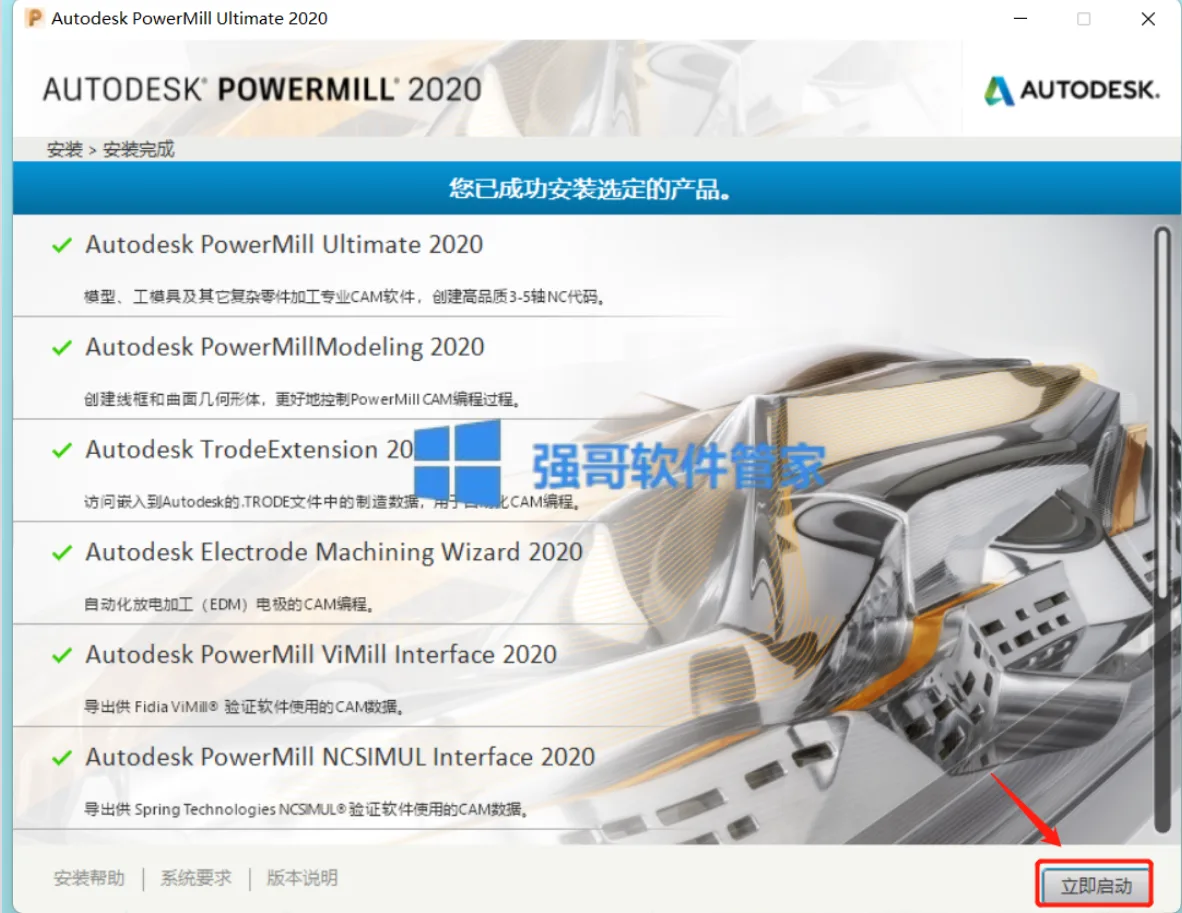Click description mentioning 自动化放电加工 (EDM)
Viewport: 1182px width, 913px height.
pos(228,605)
